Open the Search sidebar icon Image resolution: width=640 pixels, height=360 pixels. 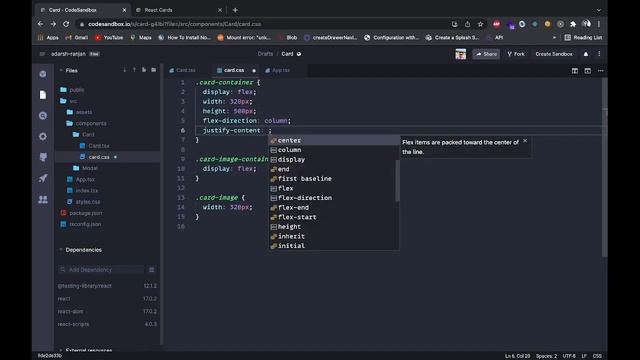(x=43, y=116)
